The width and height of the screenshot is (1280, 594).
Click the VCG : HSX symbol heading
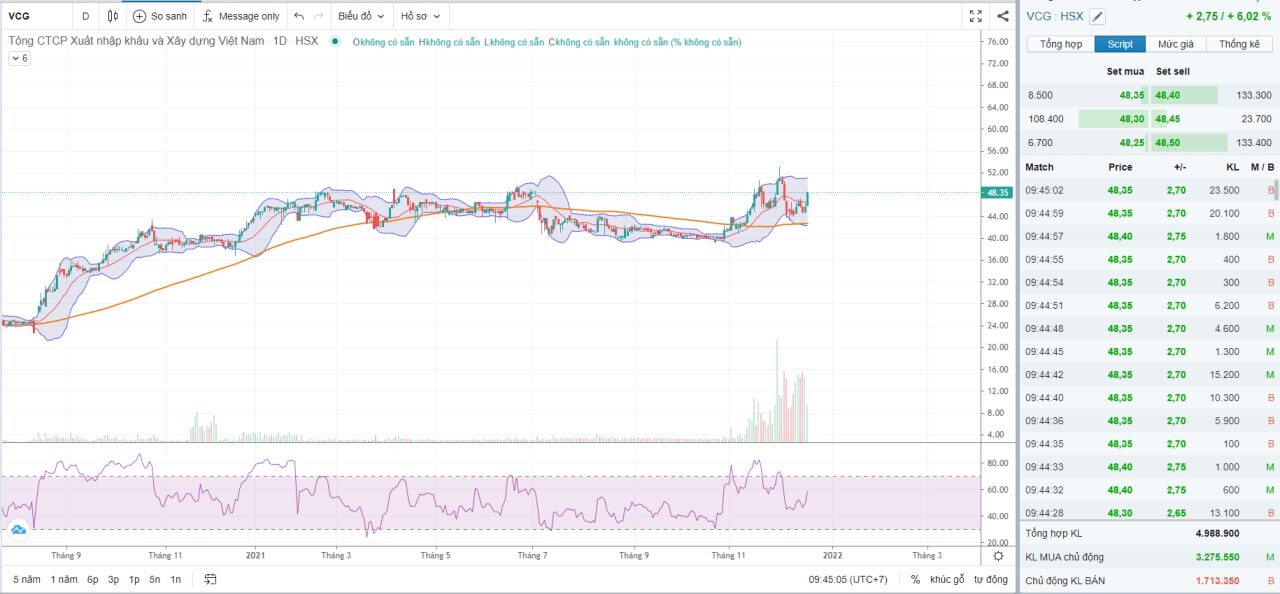[1055, 16]
